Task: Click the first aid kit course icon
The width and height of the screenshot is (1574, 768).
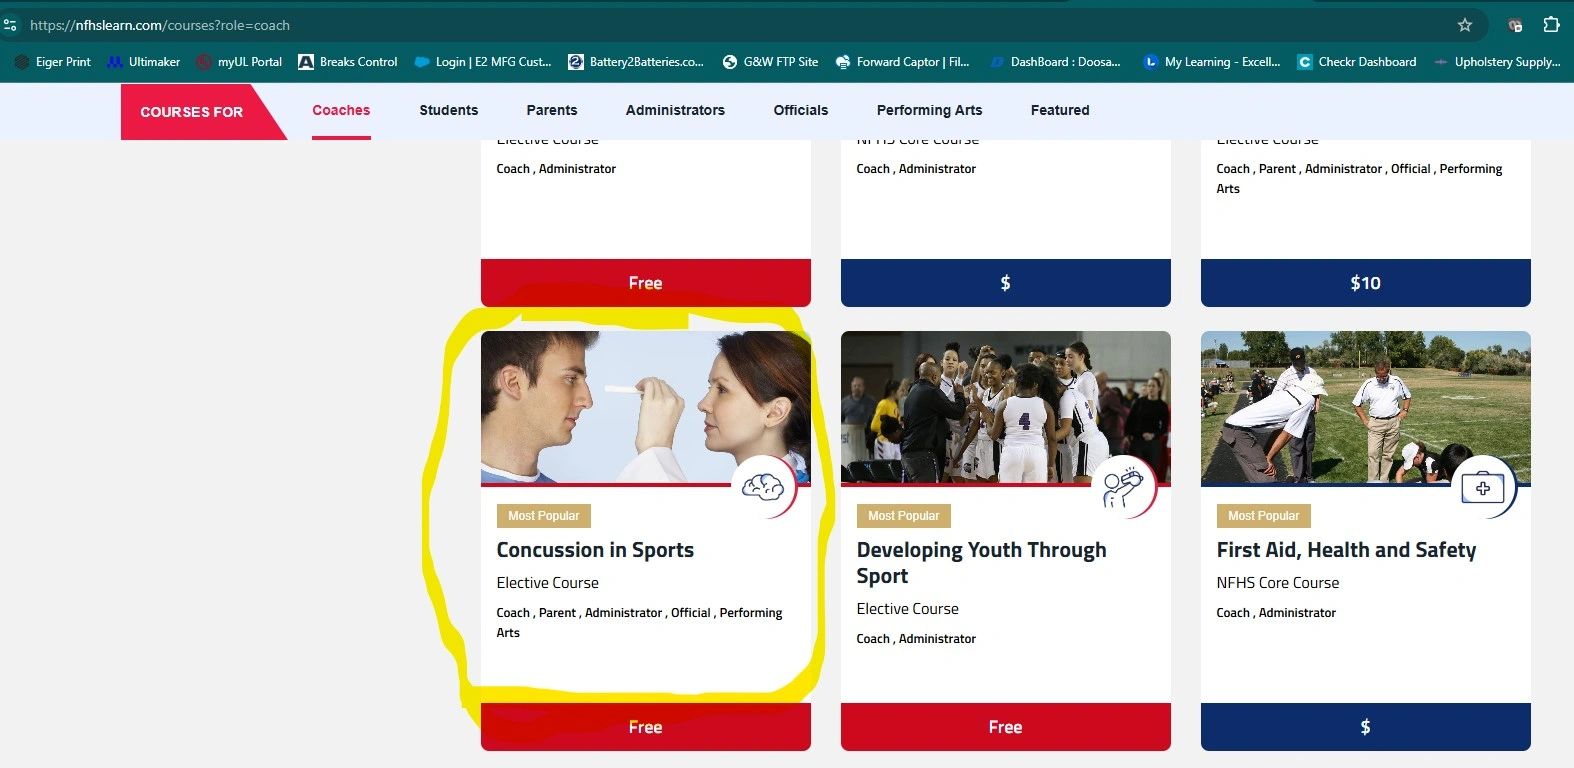Action: coord(1483,487)
